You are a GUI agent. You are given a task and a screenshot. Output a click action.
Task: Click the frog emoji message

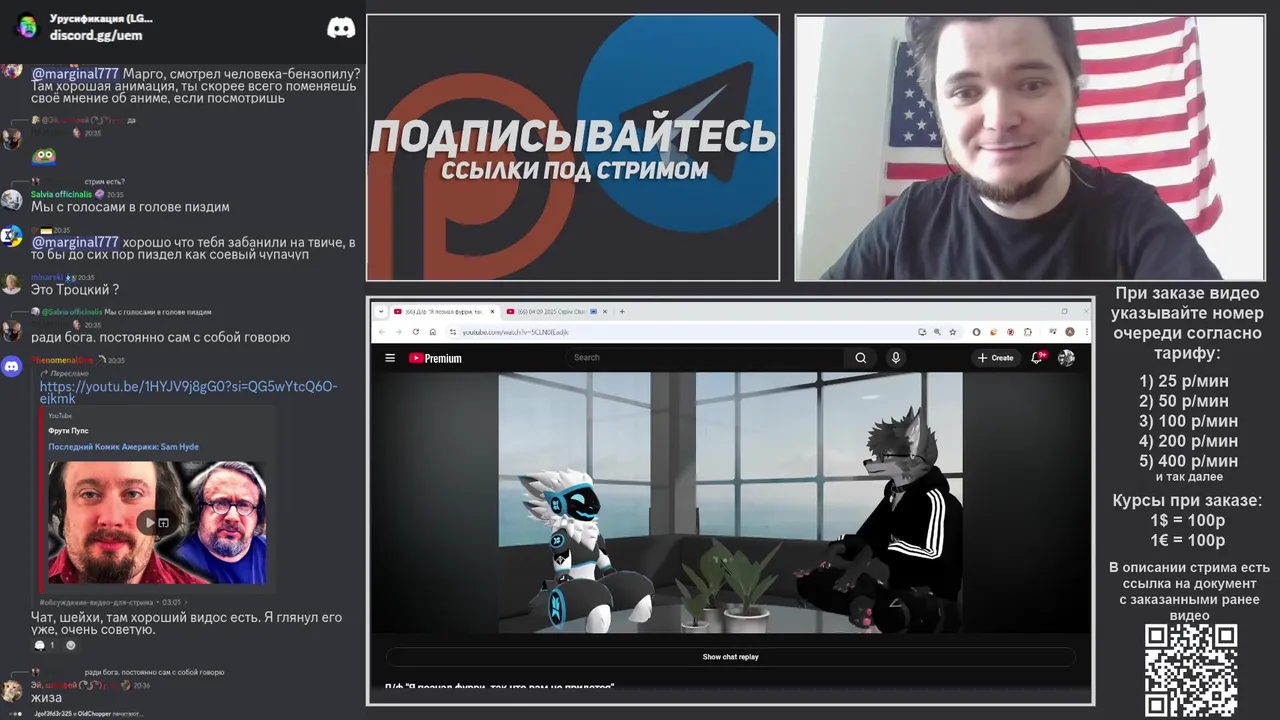click(x=43, y=156)
